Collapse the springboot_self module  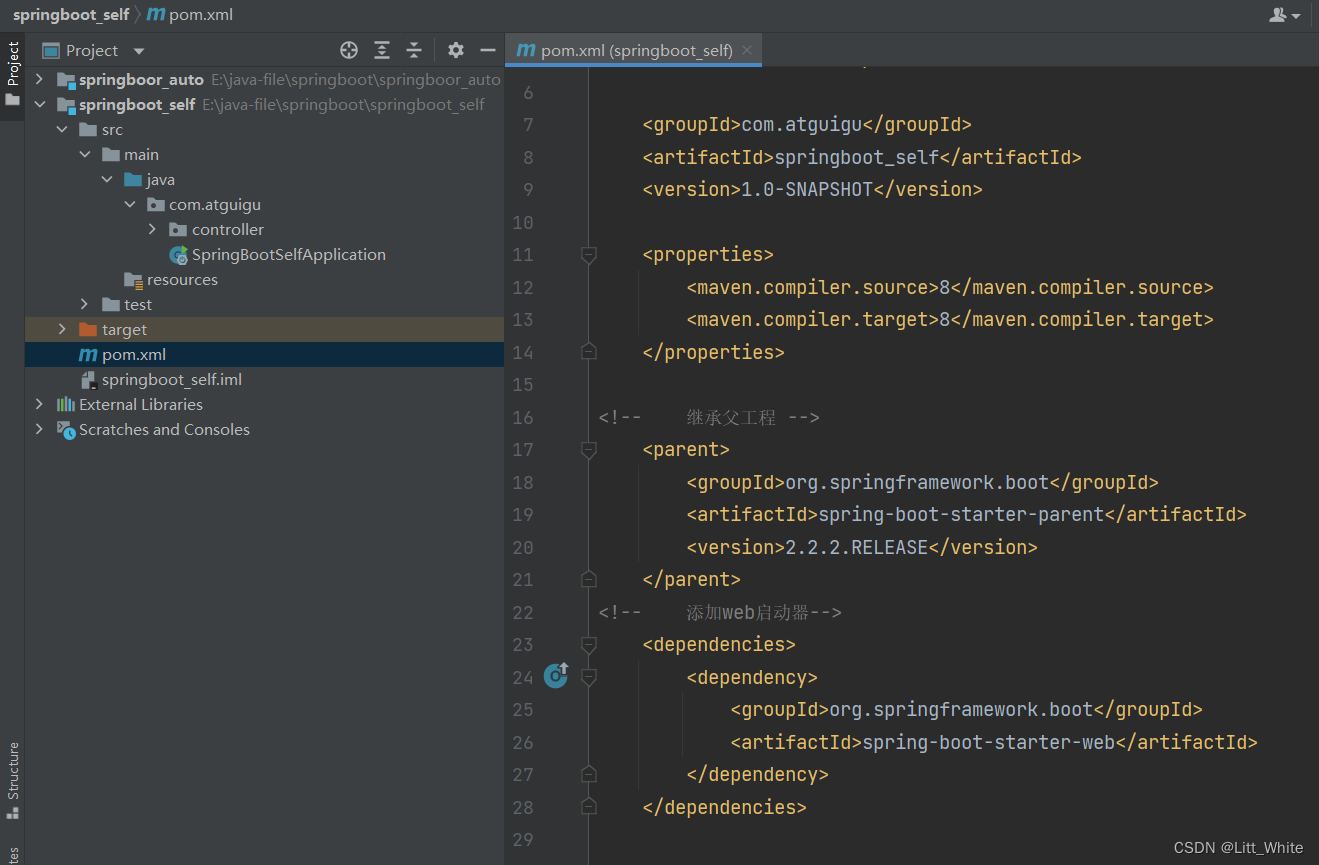(x=39, y=104)
